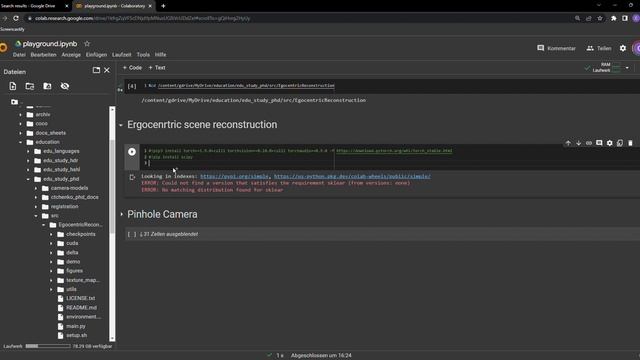Image resolution: width=640 pixels, height=360 pixels.
Task: Open the Laufzeit menu
Action: (122, 55)
